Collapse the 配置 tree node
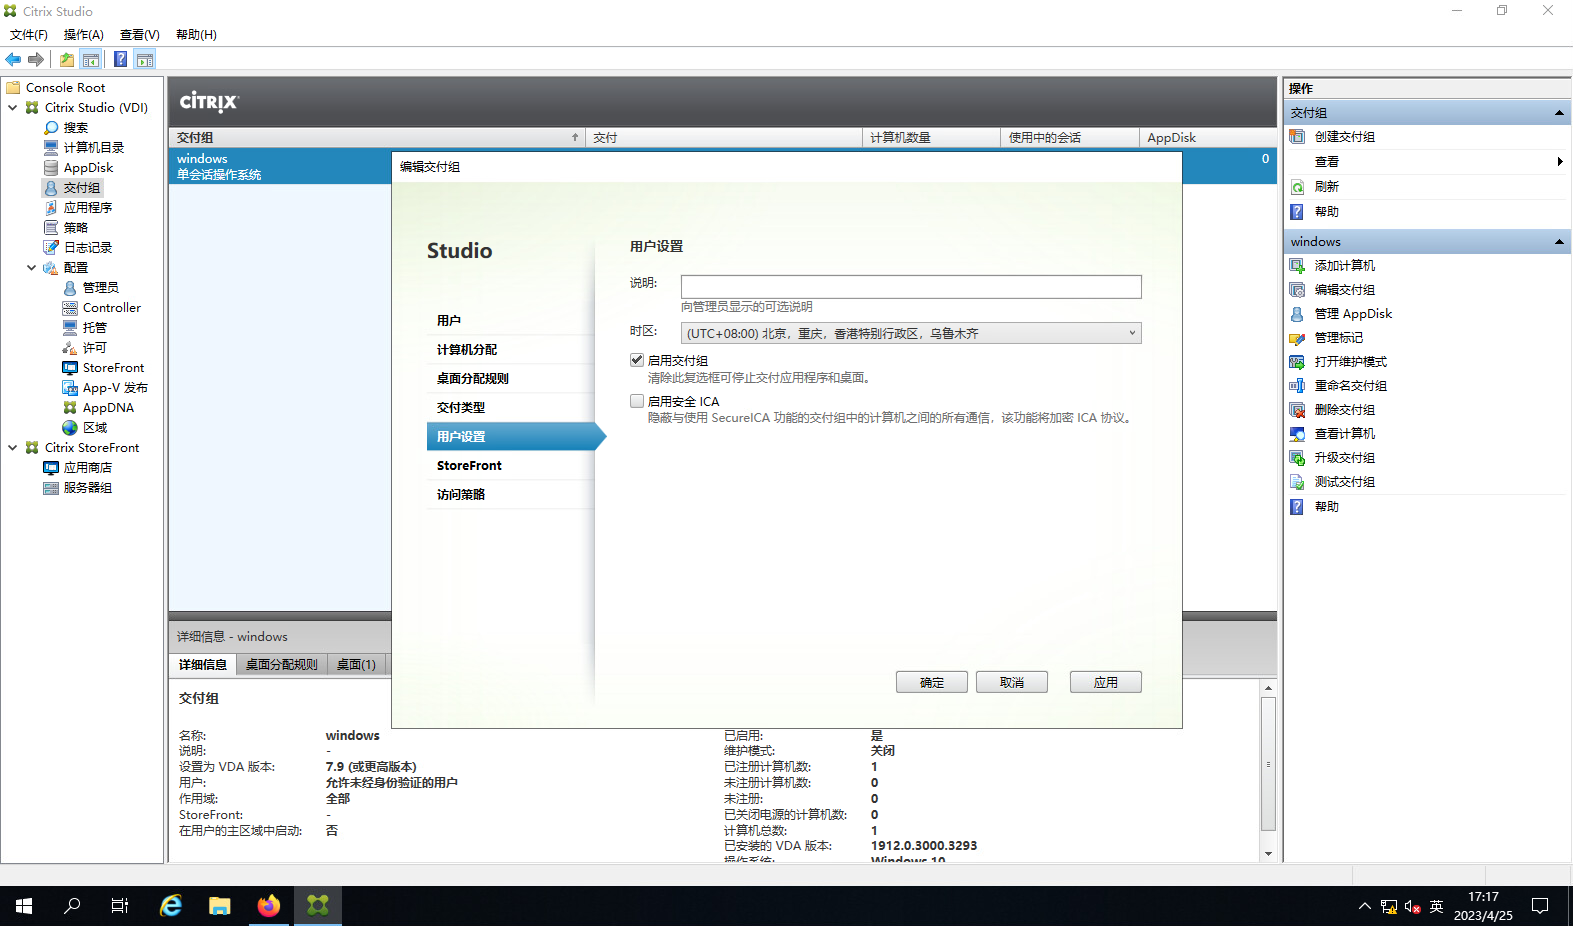 (x=31, y=268)
